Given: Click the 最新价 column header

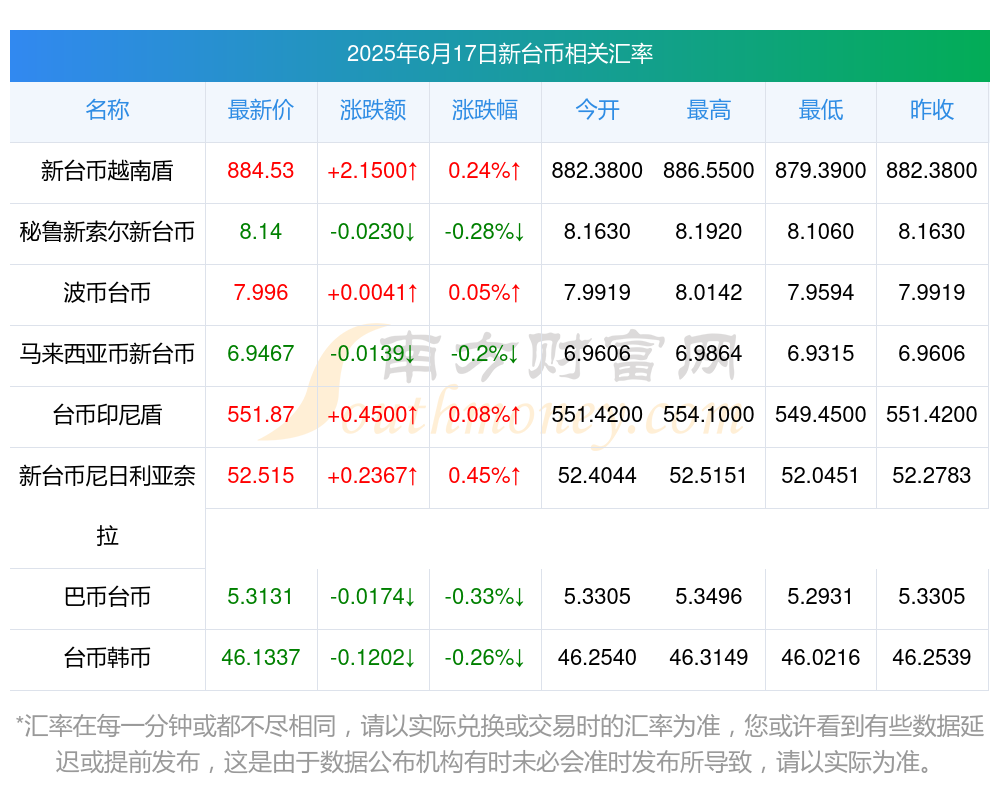Looking at the screenshot, I should click(x=261, y=110).
